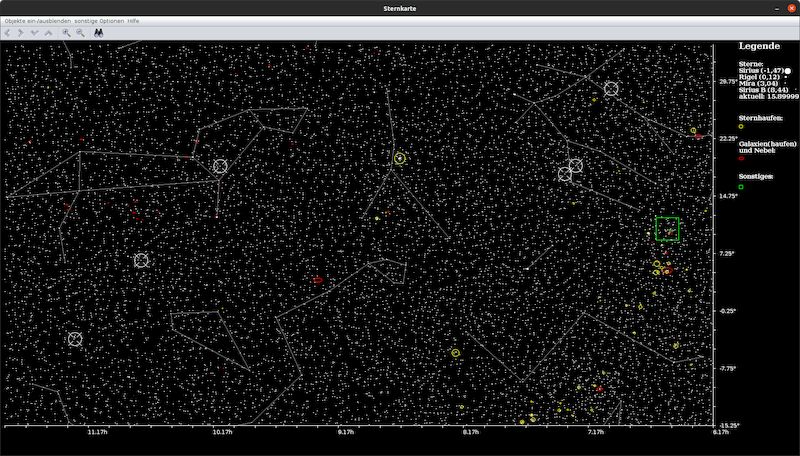Click the 8.17h right ascension label
This screenshot has width=800, height=456.
point(471,432)
